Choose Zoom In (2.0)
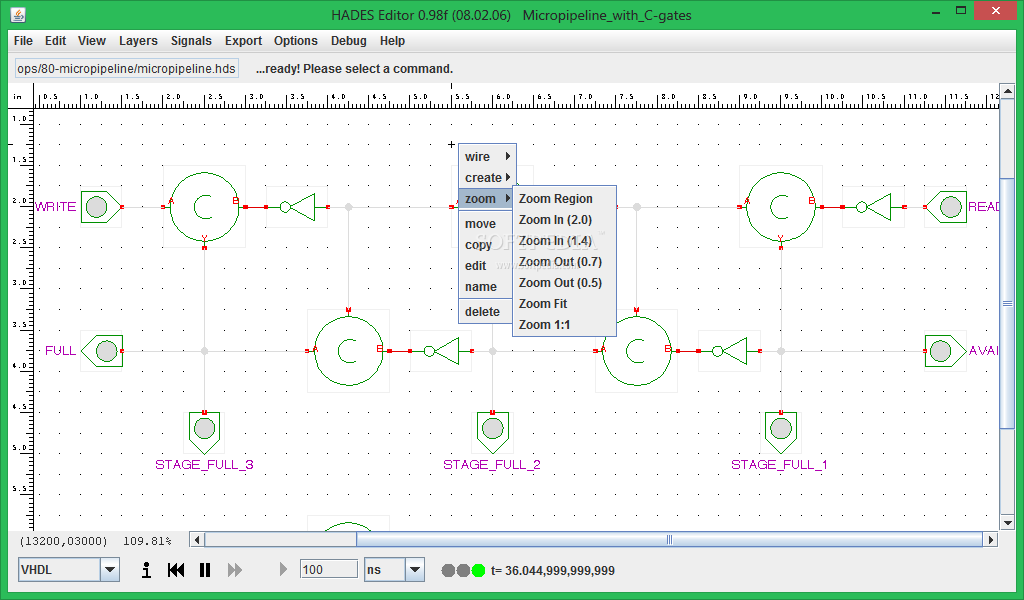The width and height of the screenshot is (1024, 600). point(564,219)
